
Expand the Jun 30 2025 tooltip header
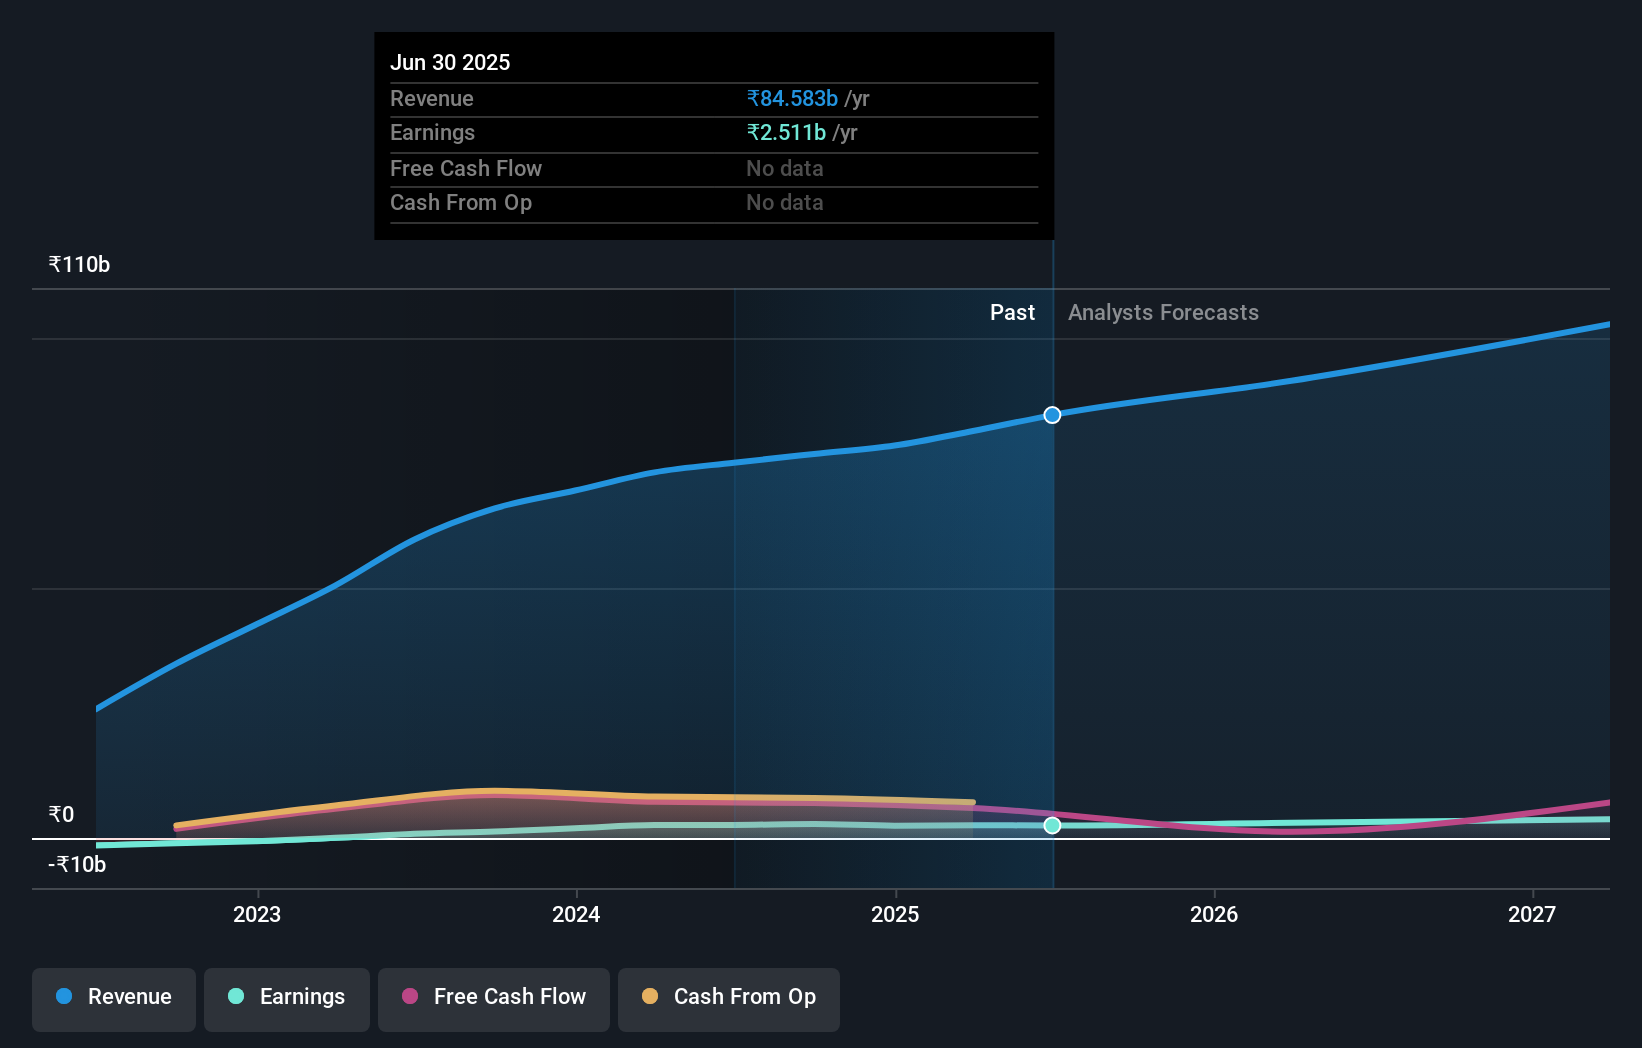451,62
